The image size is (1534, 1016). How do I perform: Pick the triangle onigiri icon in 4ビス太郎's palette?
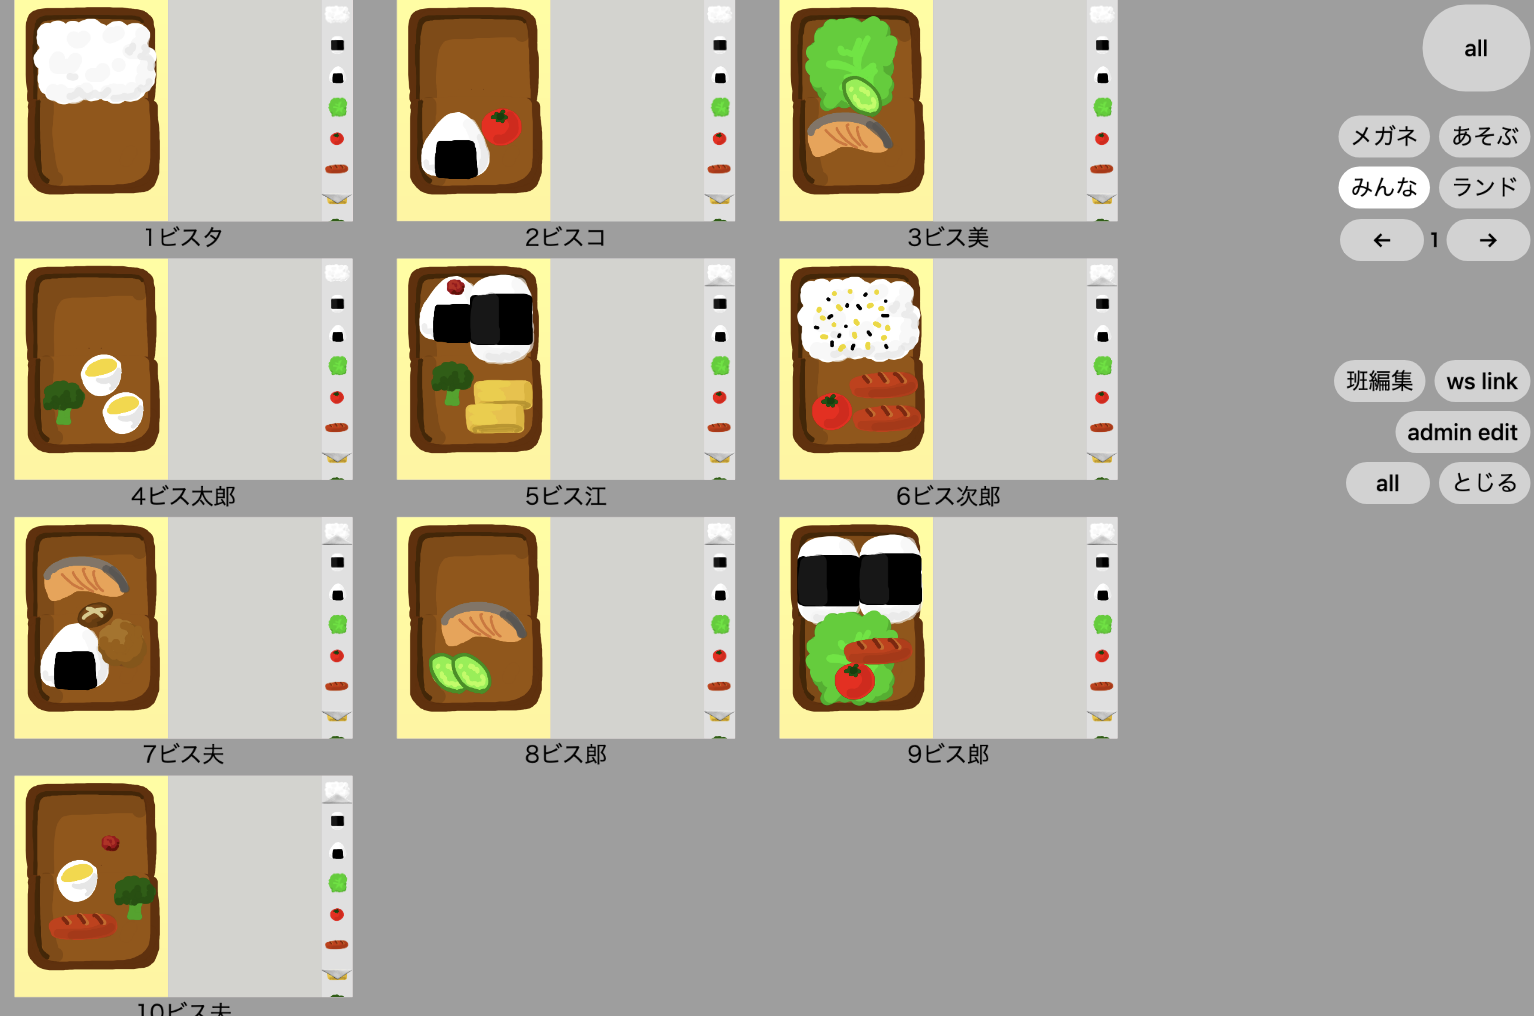(x=337, y=336)
